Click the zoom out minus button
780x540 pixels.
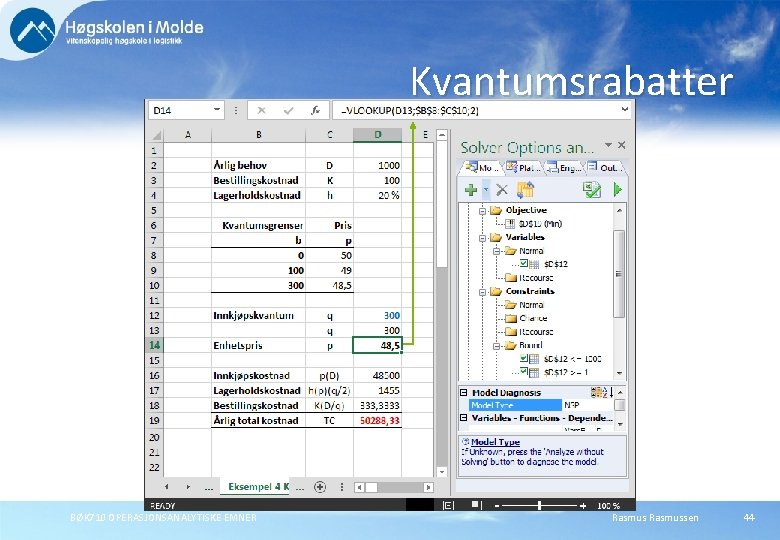pyautogui.click(x=497, y=506)
